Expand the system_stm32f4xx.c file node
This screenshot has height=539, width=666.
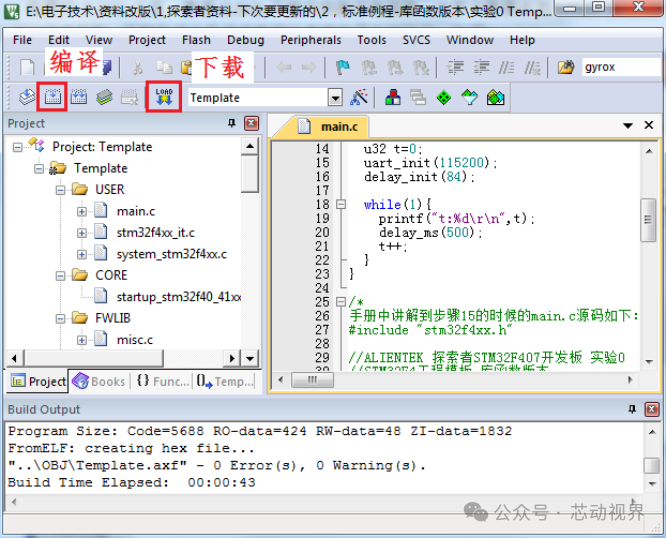(82, 254)
